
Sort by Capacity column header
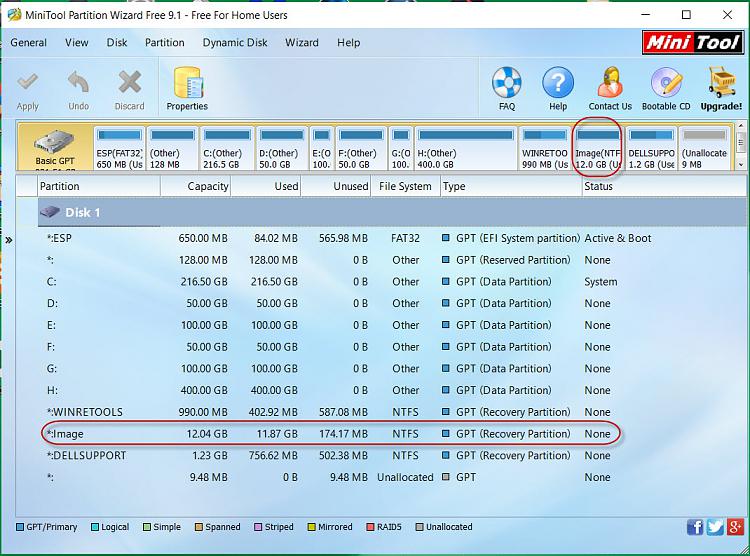coord(196,186)
